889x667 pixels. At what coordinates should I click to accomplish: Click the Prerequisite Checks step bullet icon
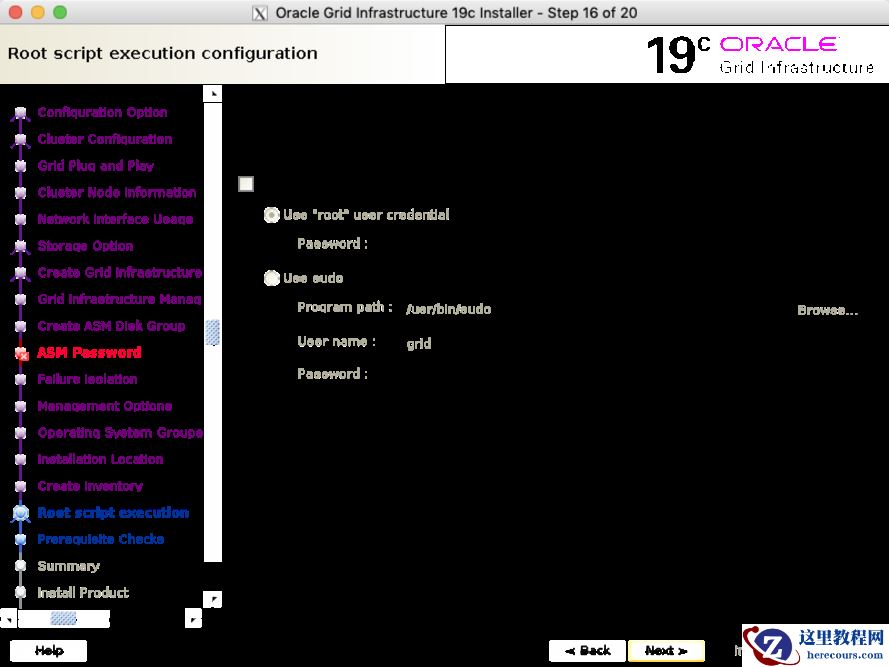(x=20, y=539)
